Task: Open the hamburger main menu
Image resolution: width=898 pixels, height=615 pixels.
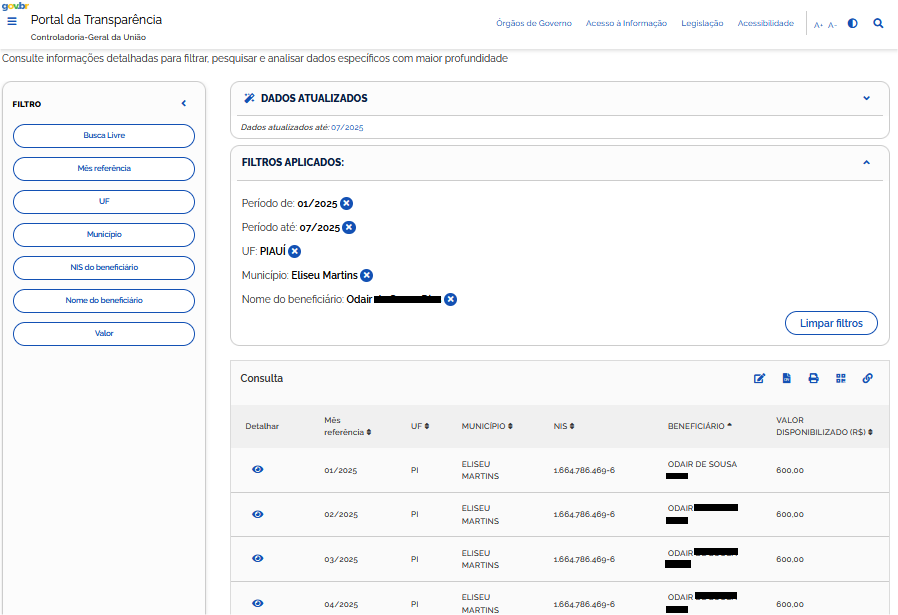Action: click(12, 21)
